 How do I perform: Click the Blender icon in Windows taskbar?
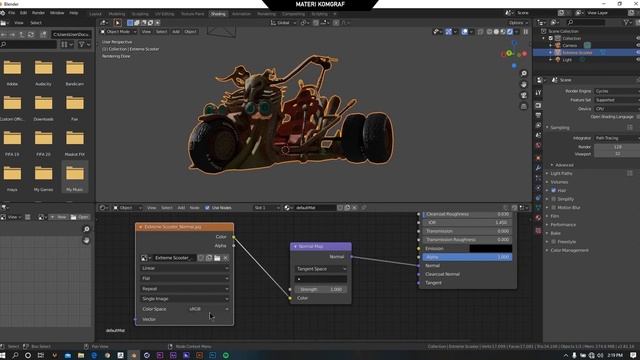[133, 356]
